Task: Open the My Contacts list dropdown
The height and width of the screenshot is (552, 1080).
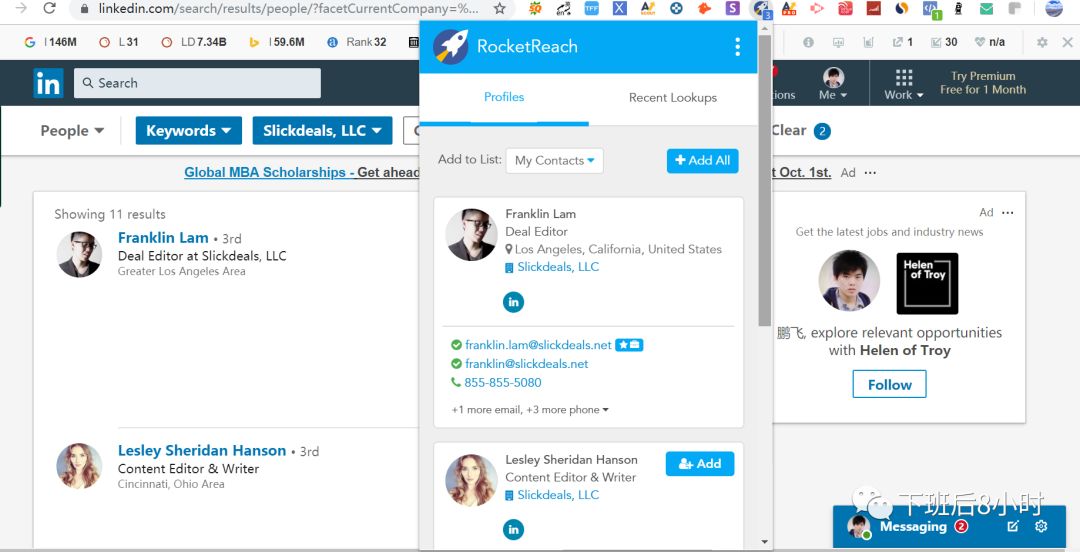Action: coord(554,161)
